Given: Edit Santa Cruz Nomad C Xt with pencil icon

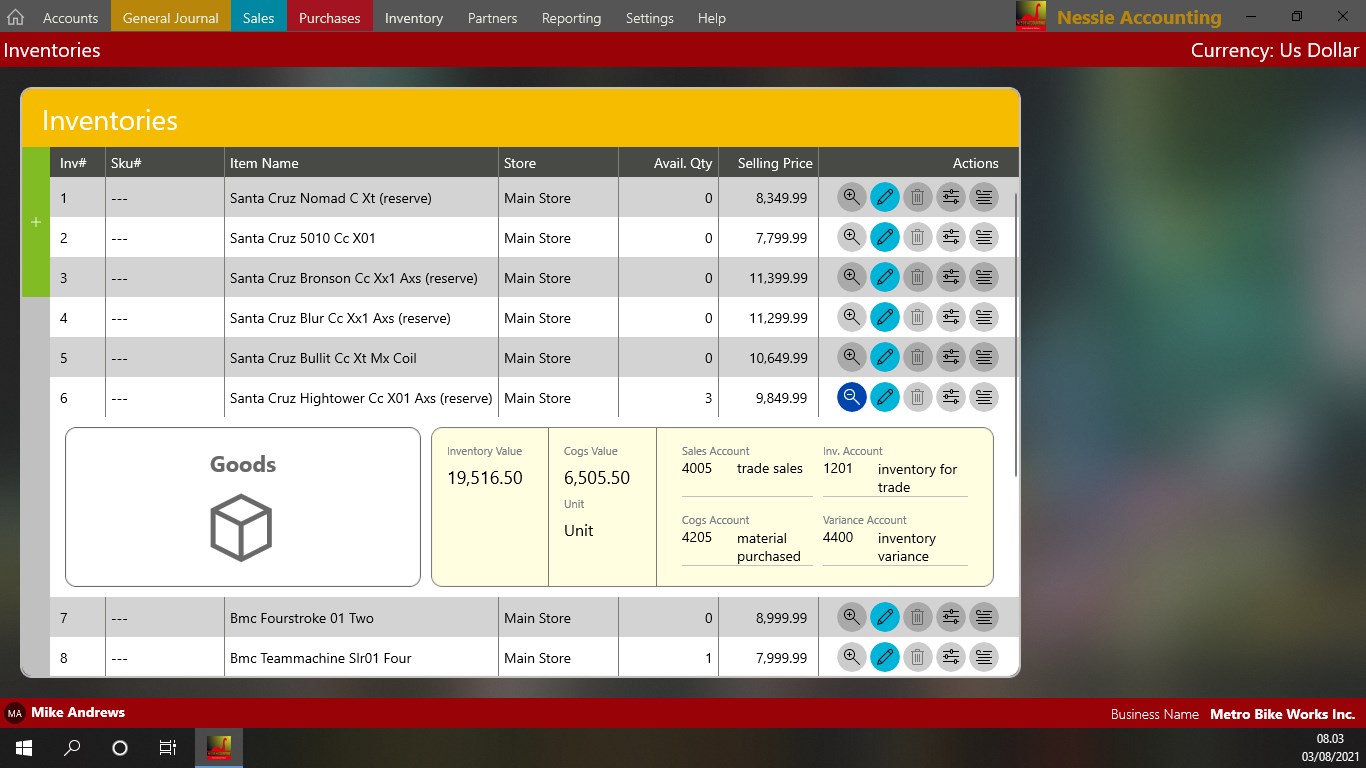Looking at the screenshot, I should pyautogui.click(x=885, y=198).
